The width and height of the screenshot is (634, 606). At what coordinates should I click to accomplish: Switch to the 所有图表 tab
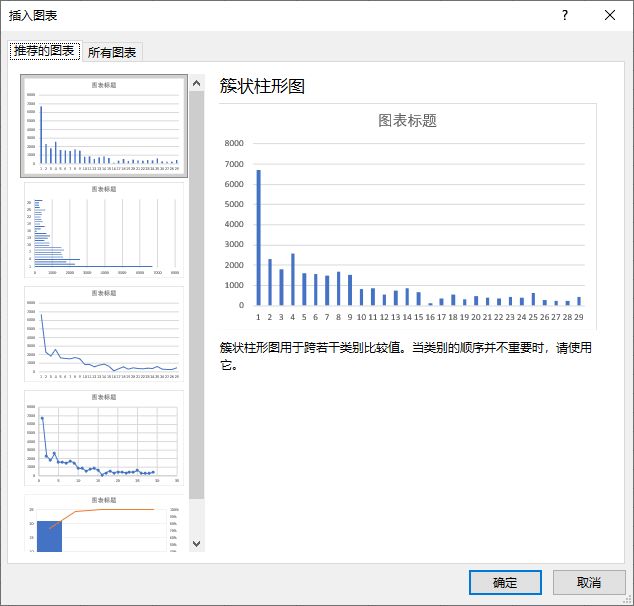click(113, 52)
